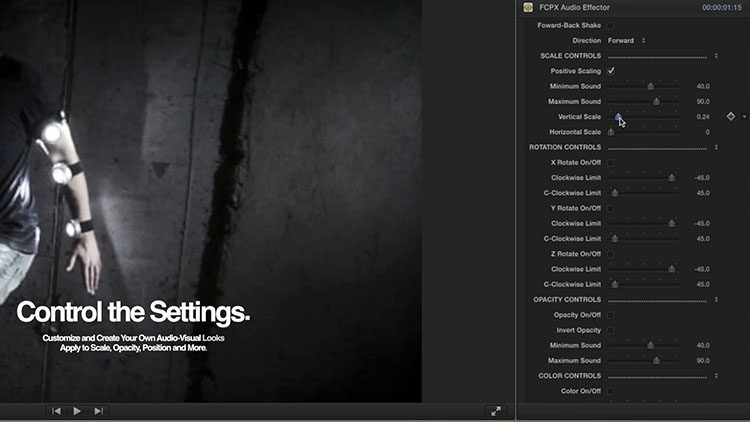This screenshot has width=750, height=422.
Task: Open the Direction Forward dropdown
Action: 627,41
